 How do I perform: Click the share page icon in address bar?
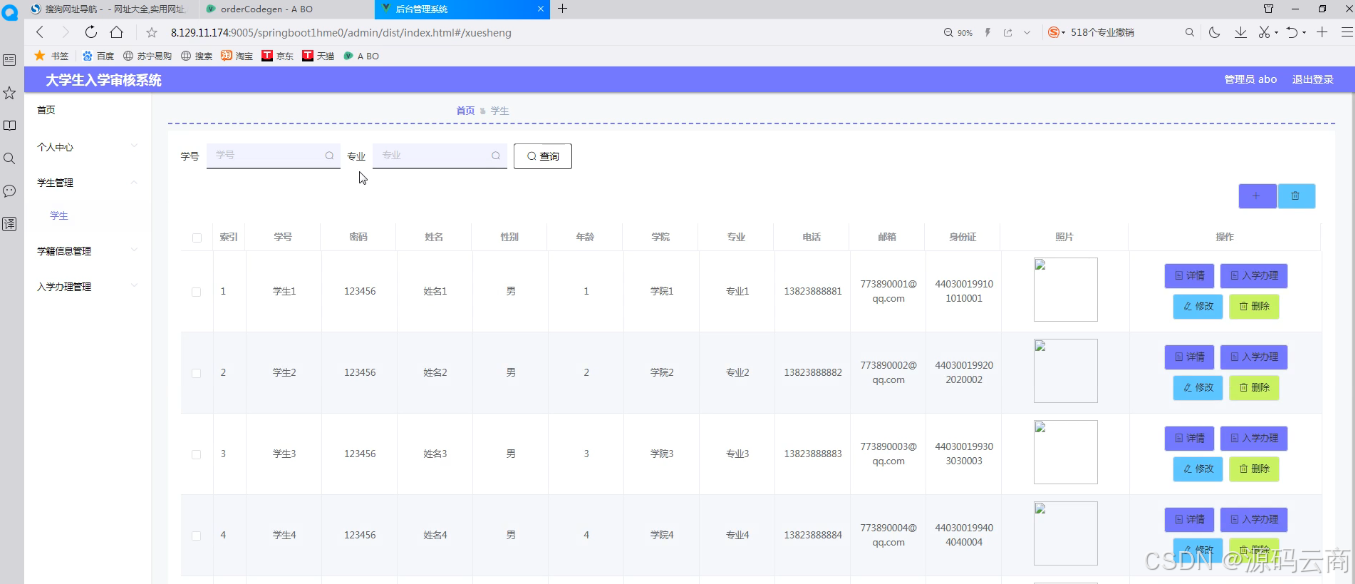click(x=1007, y=32)
